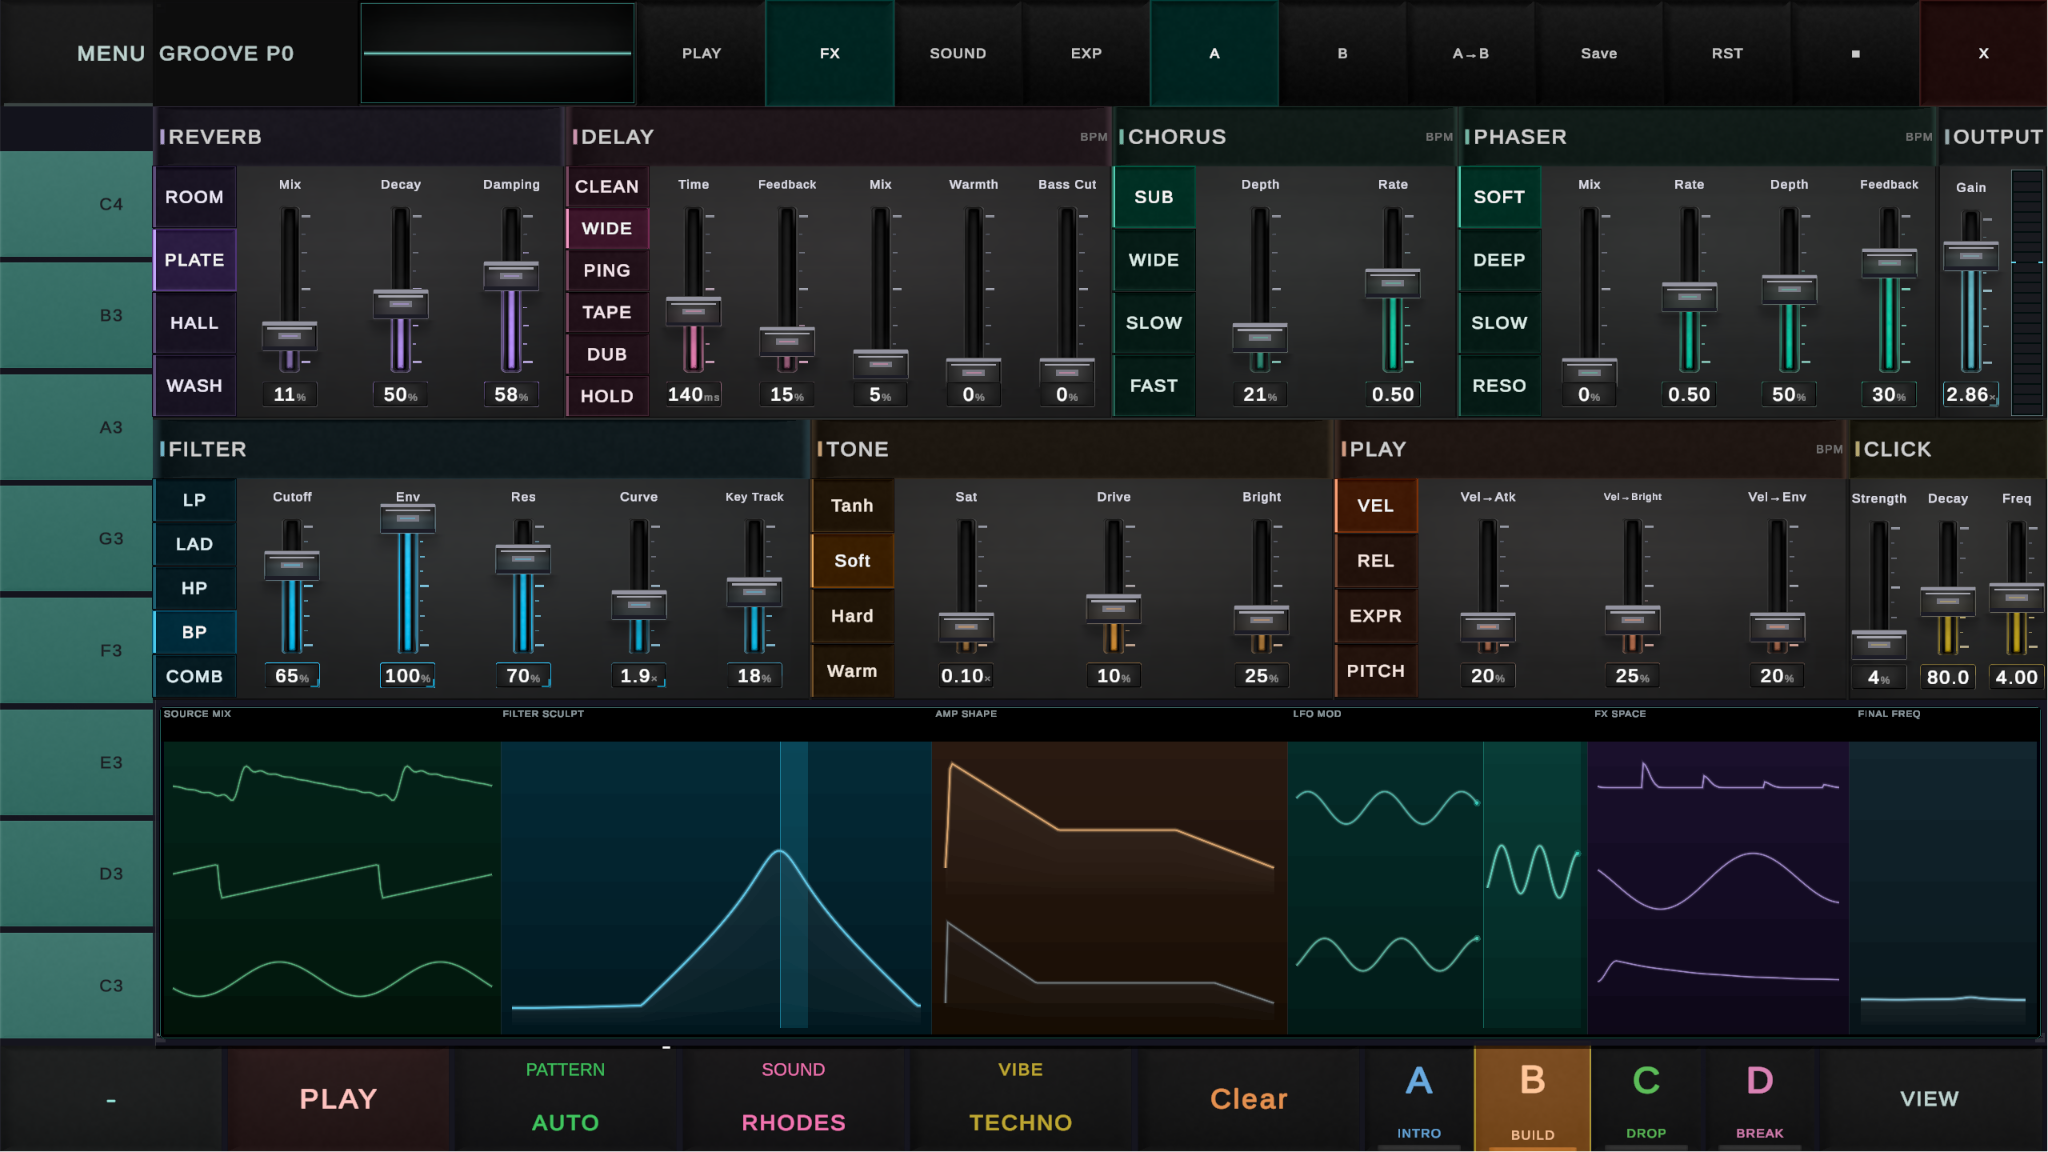Open the PATTERN AUTO selector

(565, 1099)
